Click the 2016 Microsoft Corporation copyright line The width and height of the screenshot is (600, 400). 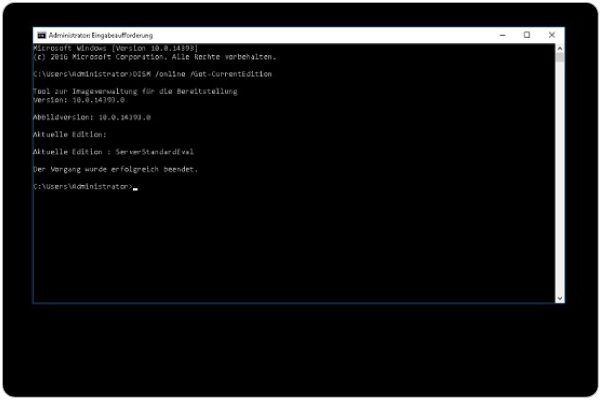[155, 57]
